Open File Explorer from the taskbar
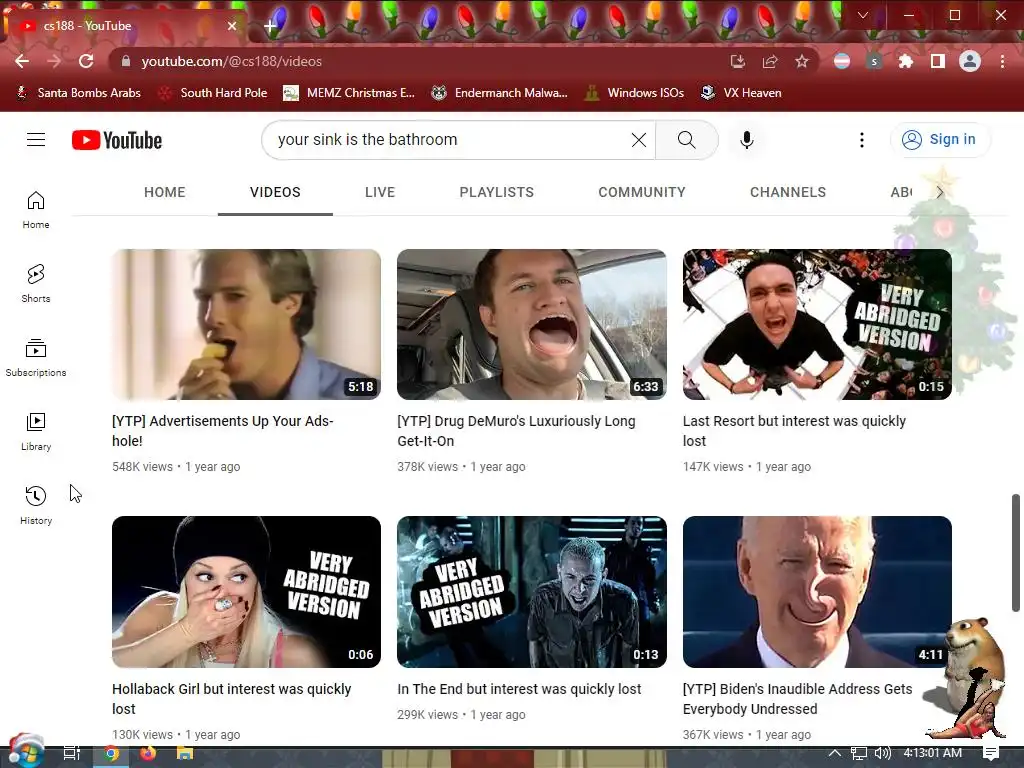1024x768 pixels. click(185, 753)
